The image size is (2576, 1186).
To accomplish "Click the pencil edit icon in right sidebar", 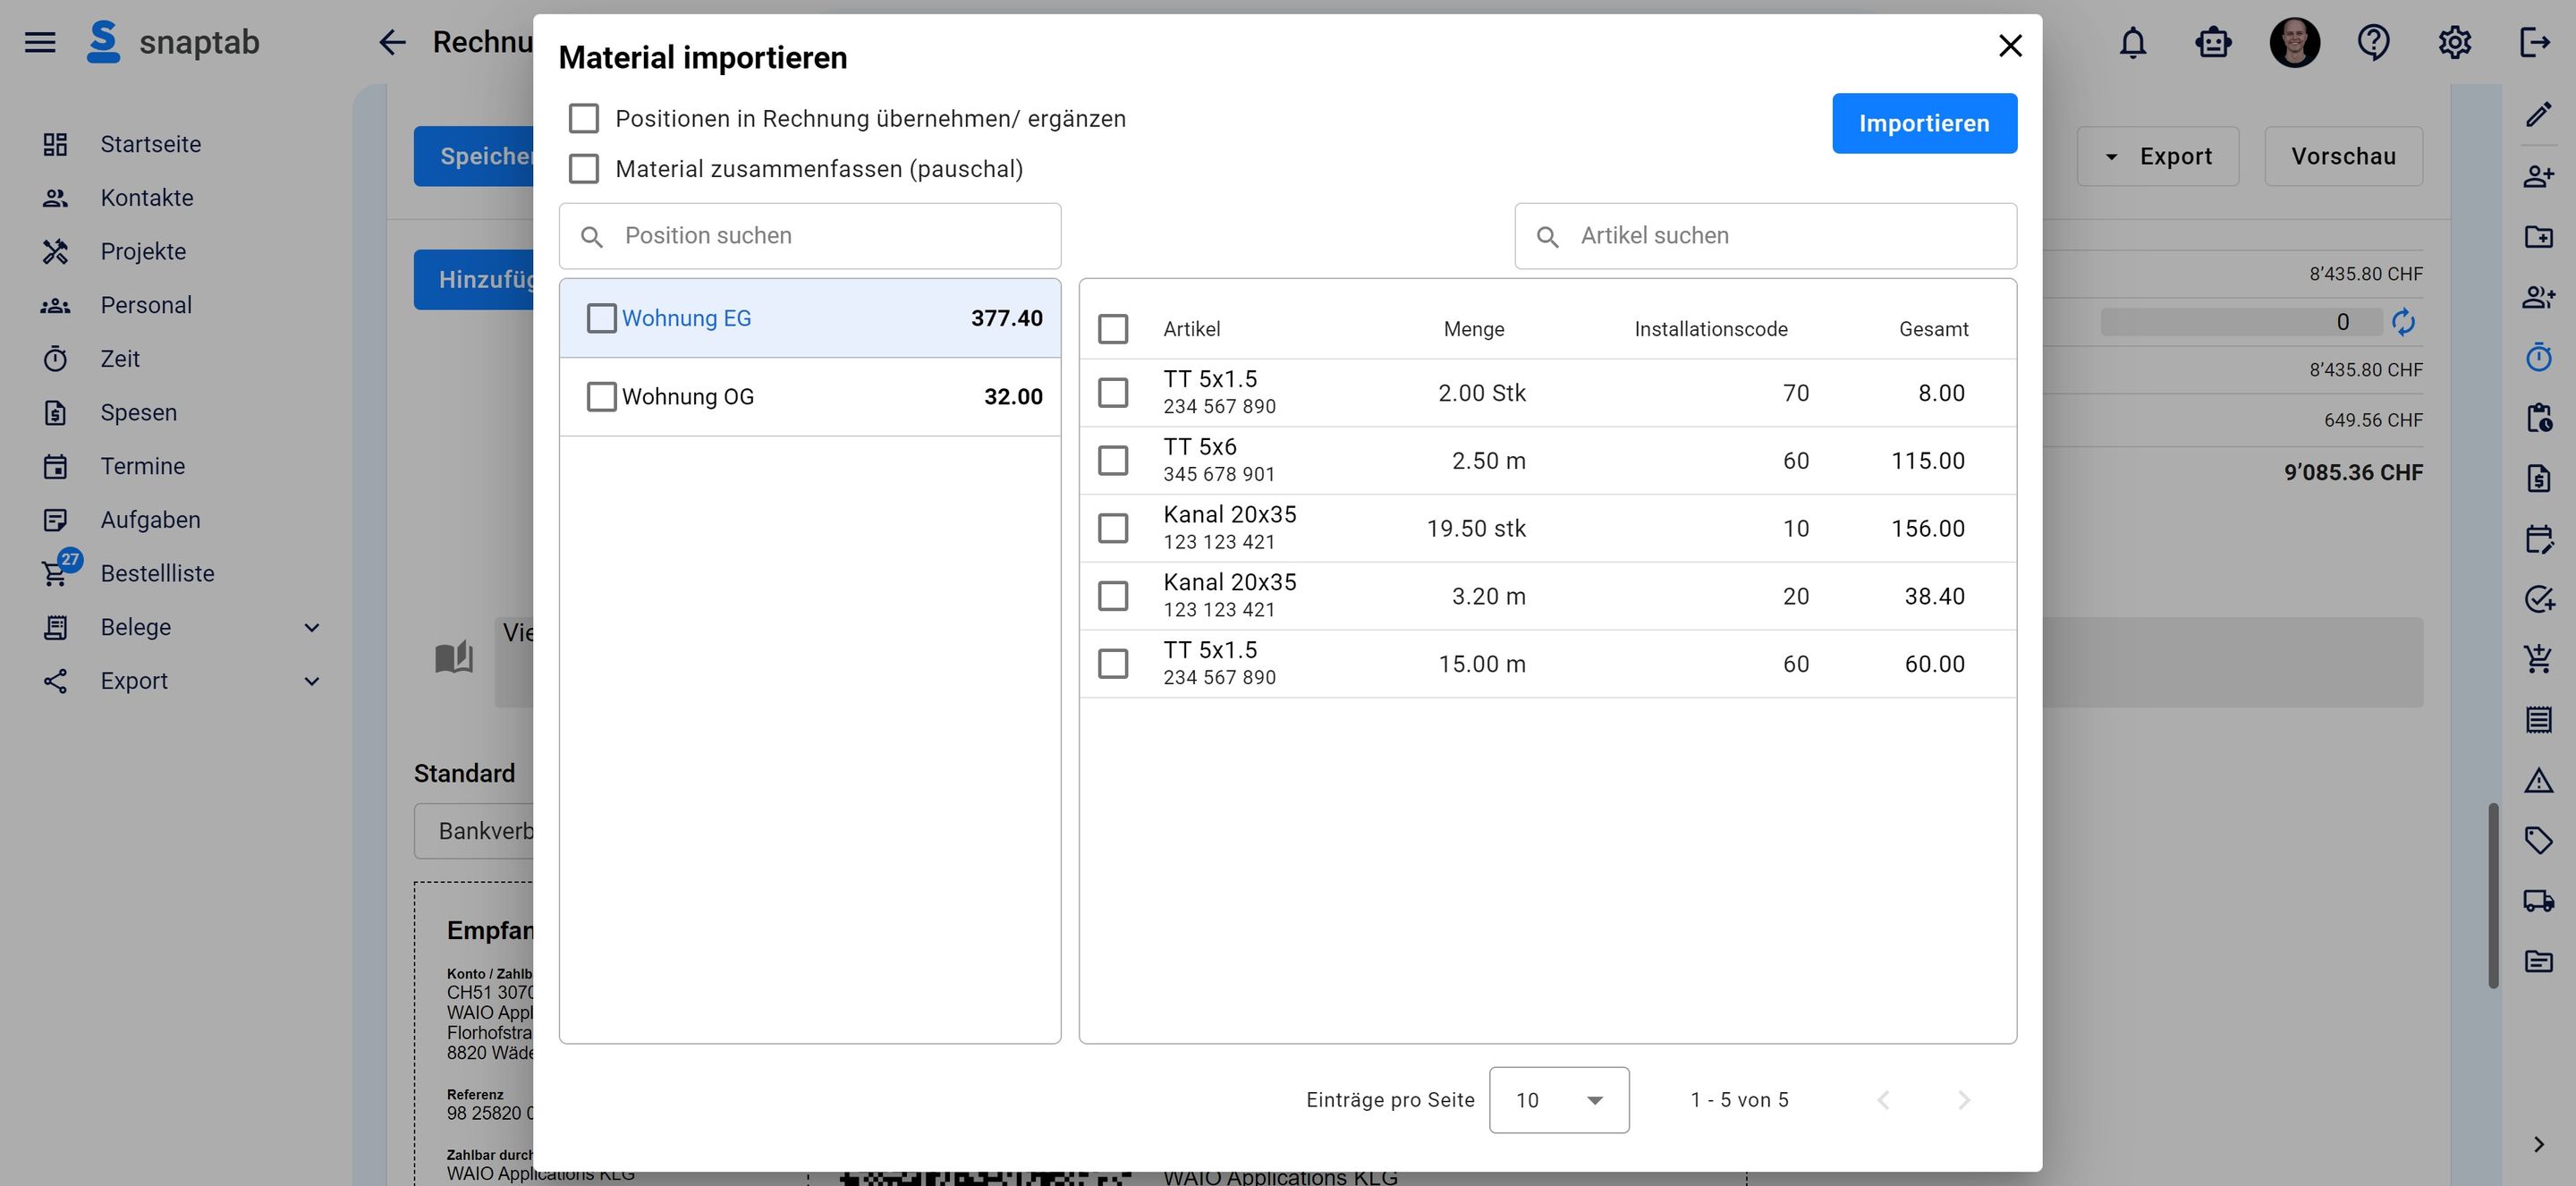I will coord(2538,115).
